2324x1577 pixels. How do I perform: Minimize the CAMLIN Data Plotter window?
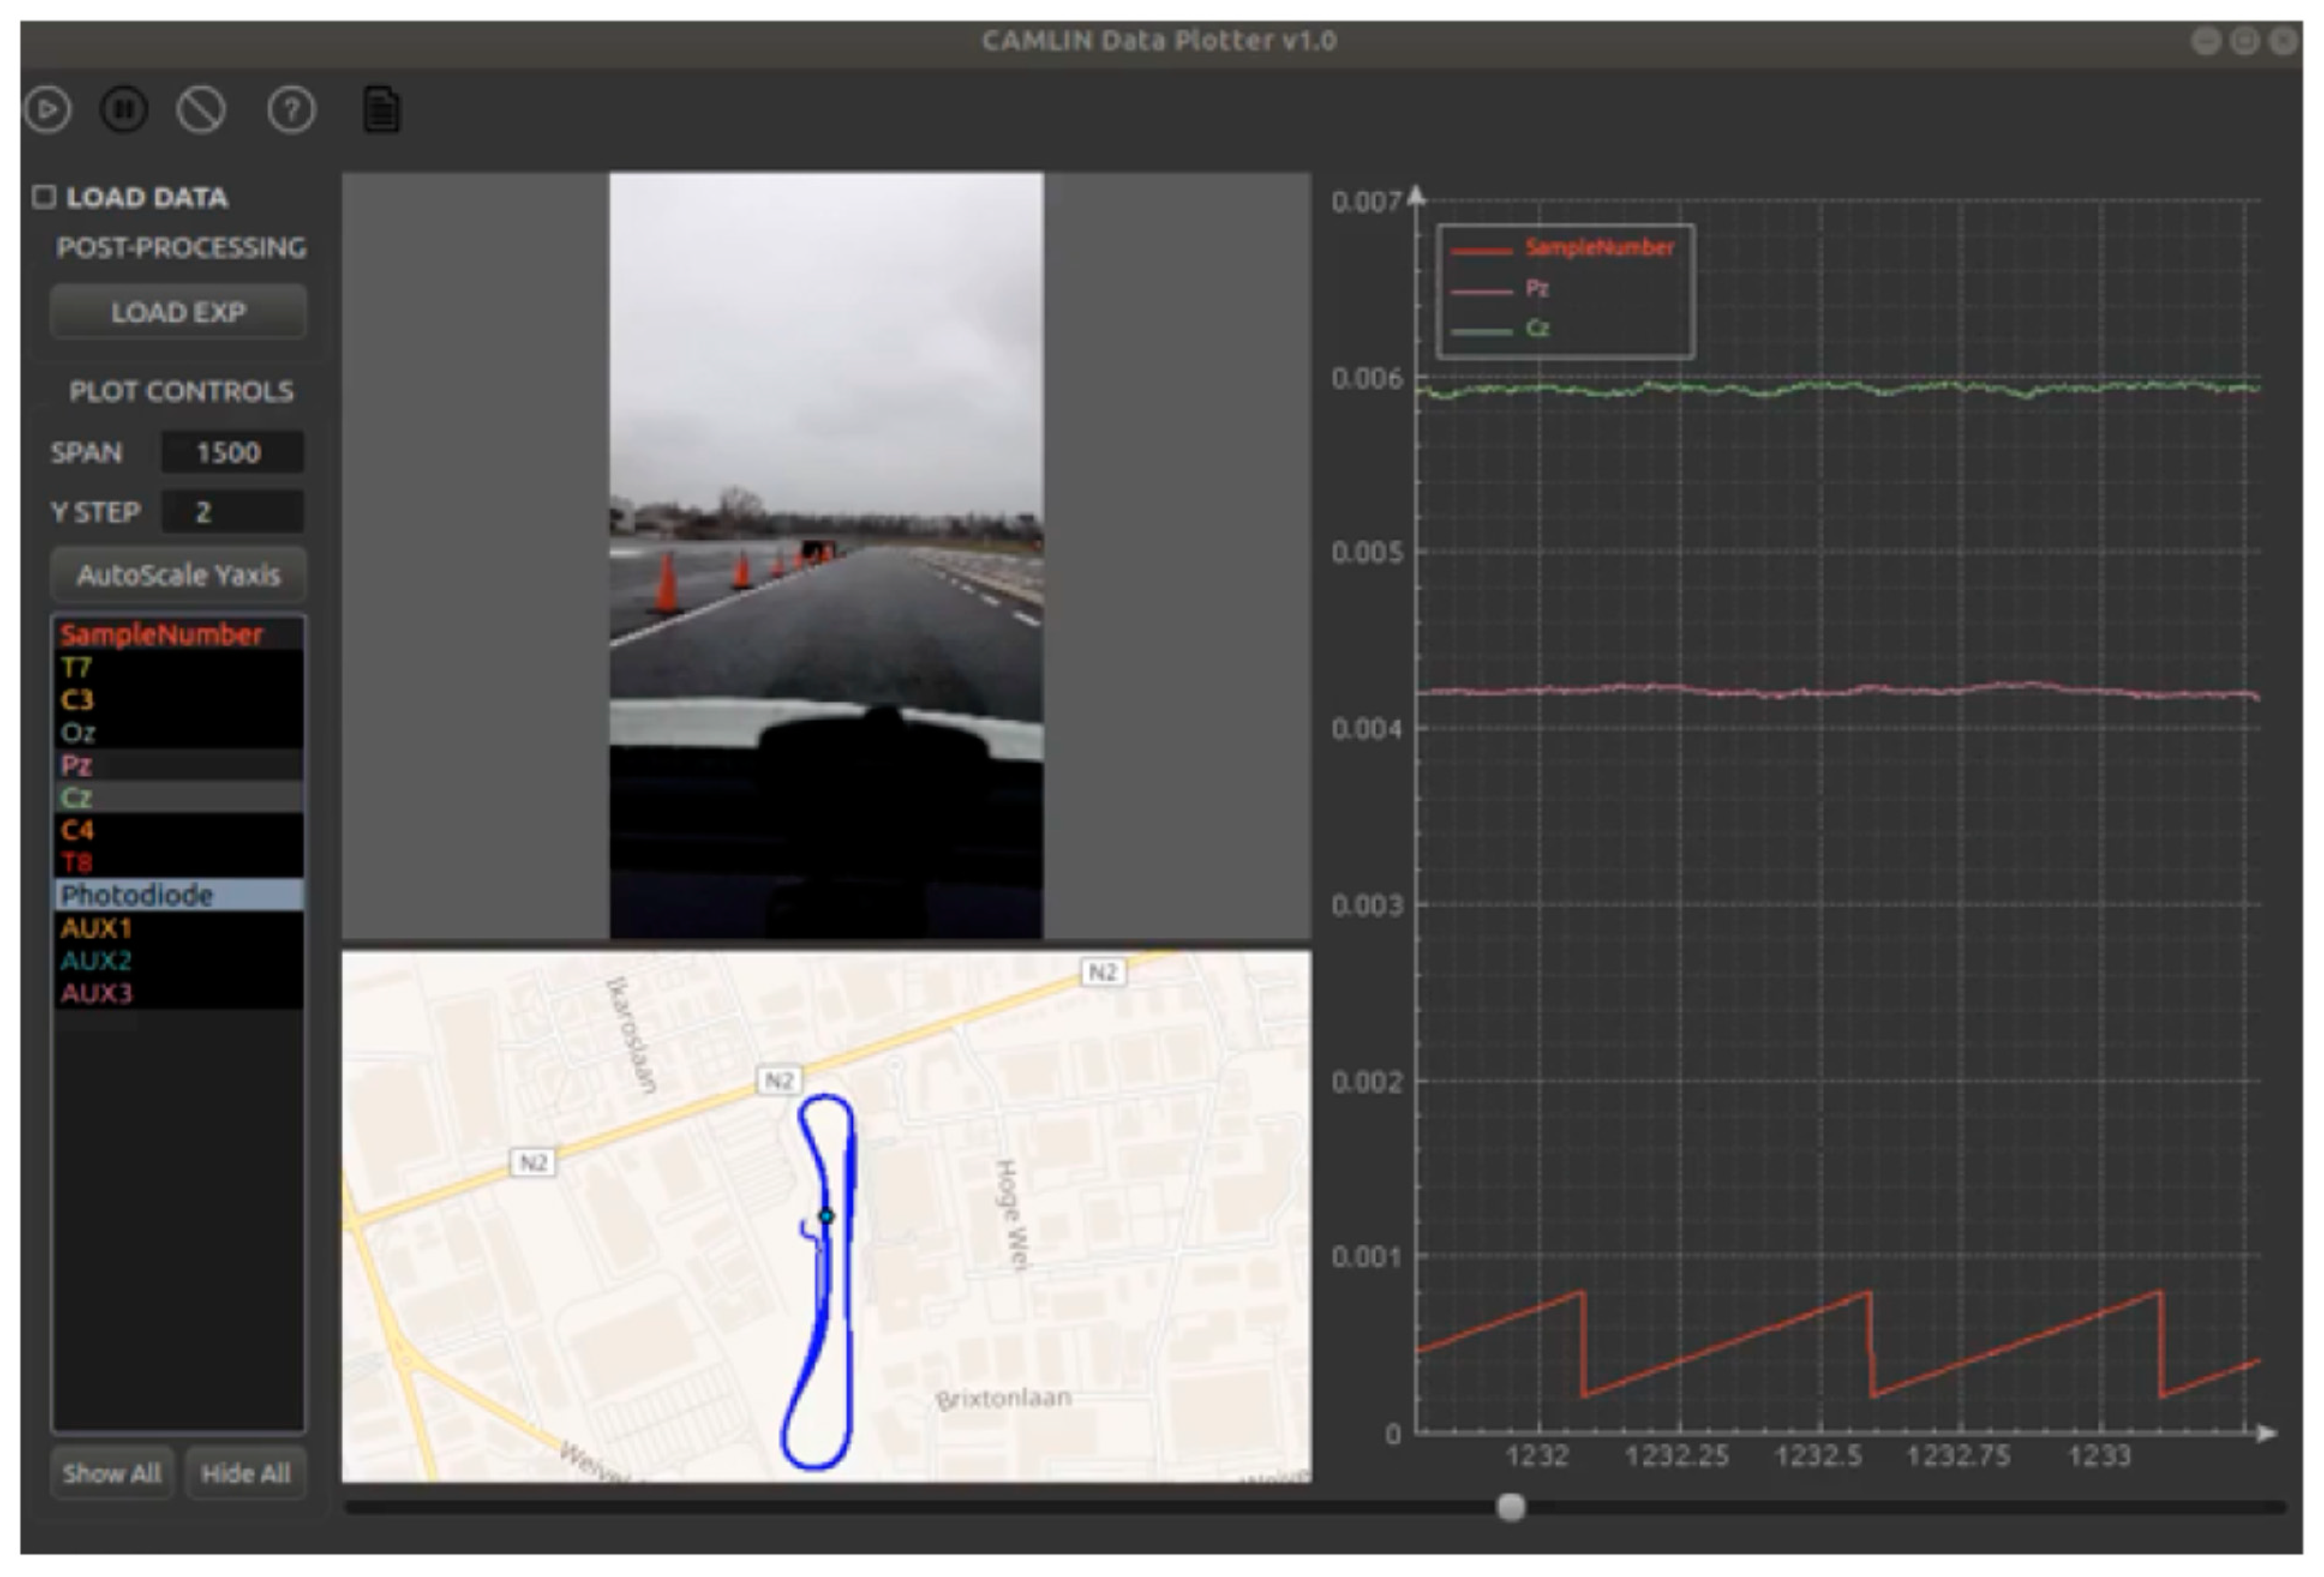2205,41
